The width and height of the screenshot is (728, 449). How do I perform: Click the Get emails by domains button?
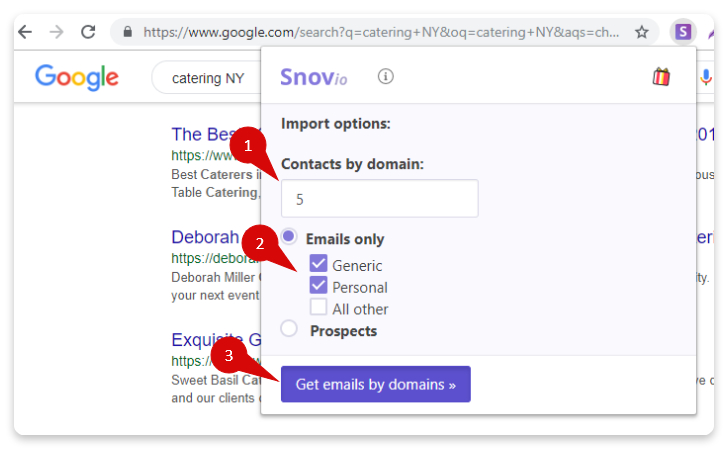coord(376,384)
